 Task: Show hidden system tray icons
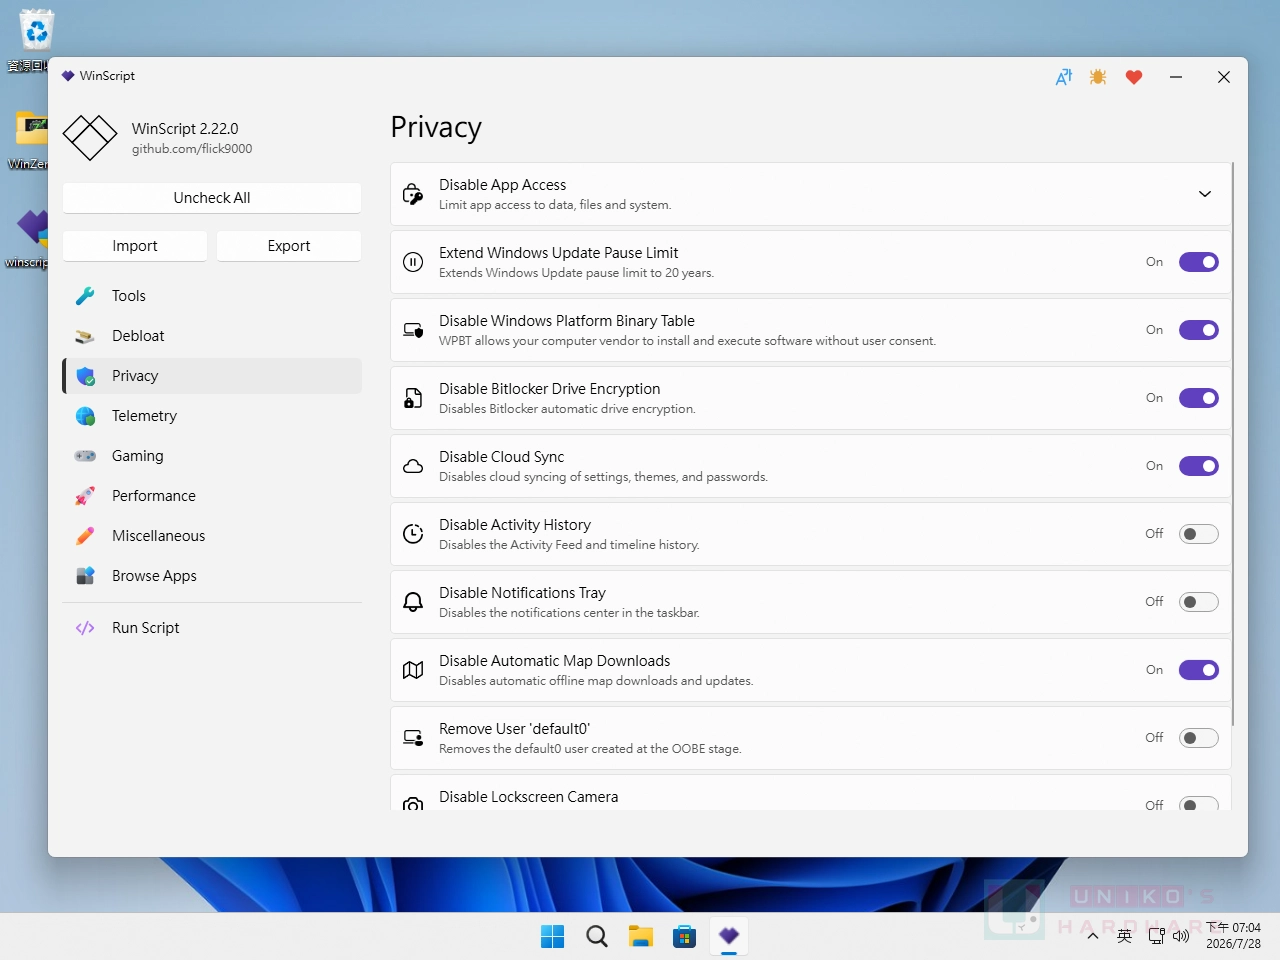pyautogui.click(x=1093, y=936)
